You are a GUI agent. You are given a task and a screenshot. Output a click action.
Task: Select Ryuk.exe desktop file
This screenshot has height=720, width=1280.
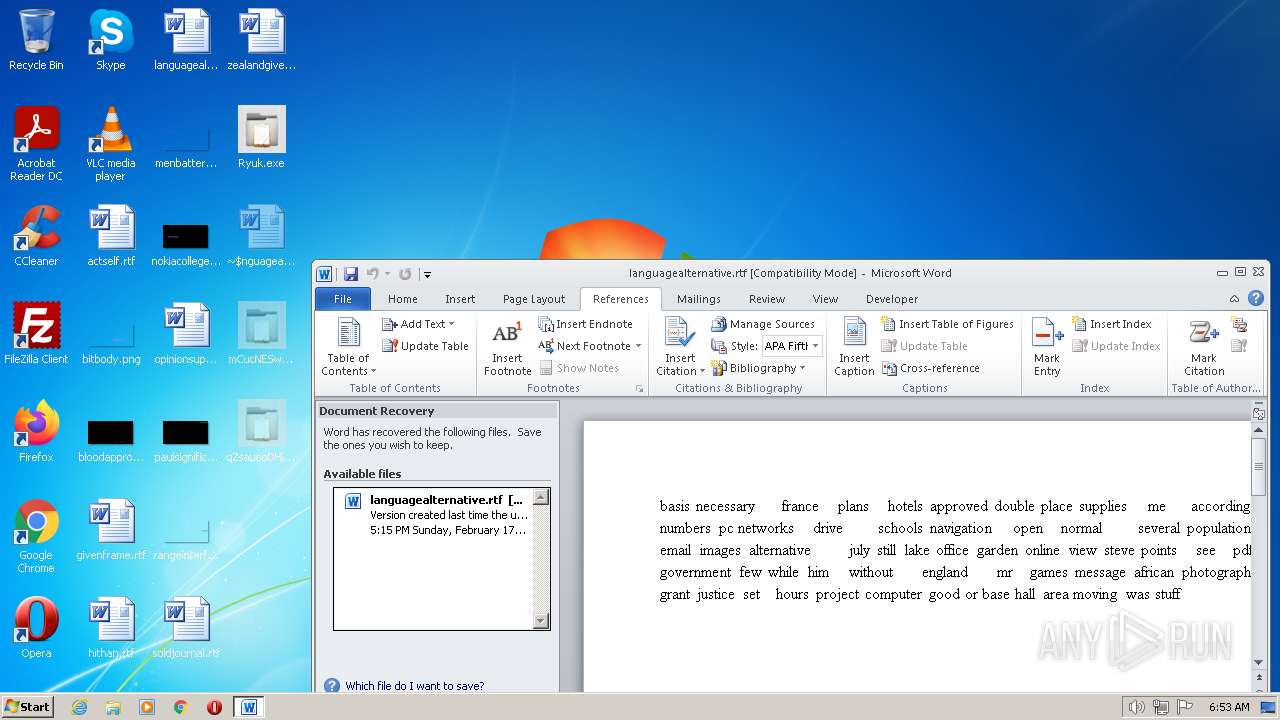pyautogui.click(x=261, y=138)
